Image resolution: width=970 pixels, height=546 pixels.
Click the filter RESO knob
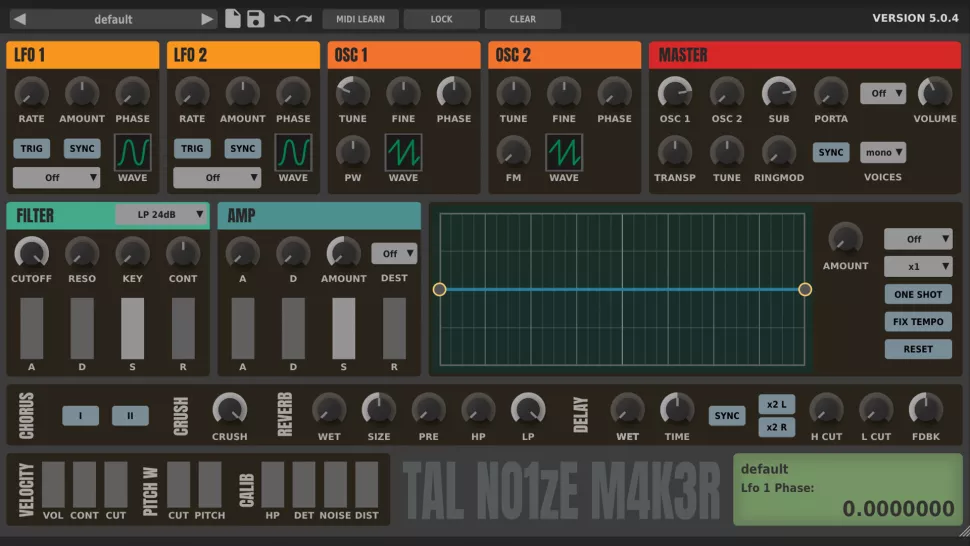pyautogui.click(x=82, y=253)
